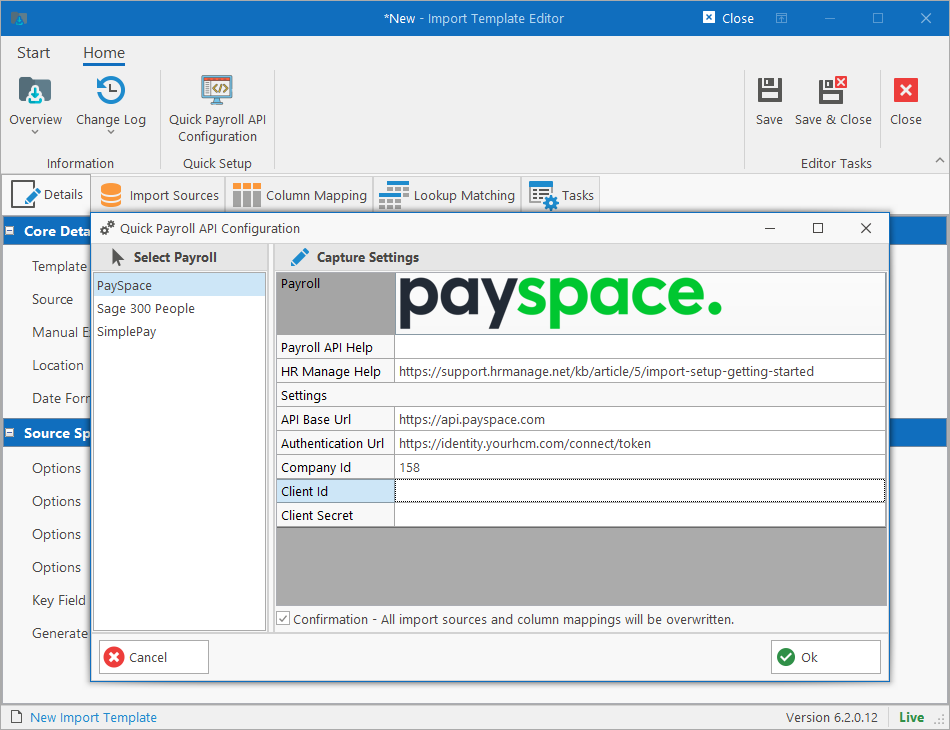950x730 pixels.
Task: Click the Close label in the title bar
Action: pyautogui.click(x=737, y=18)
